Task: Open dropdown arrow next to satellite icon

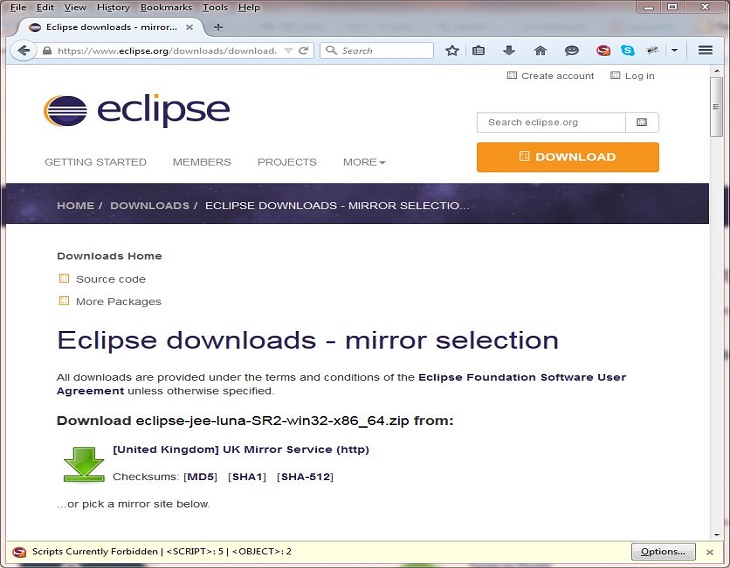Action: click(674, 50)
